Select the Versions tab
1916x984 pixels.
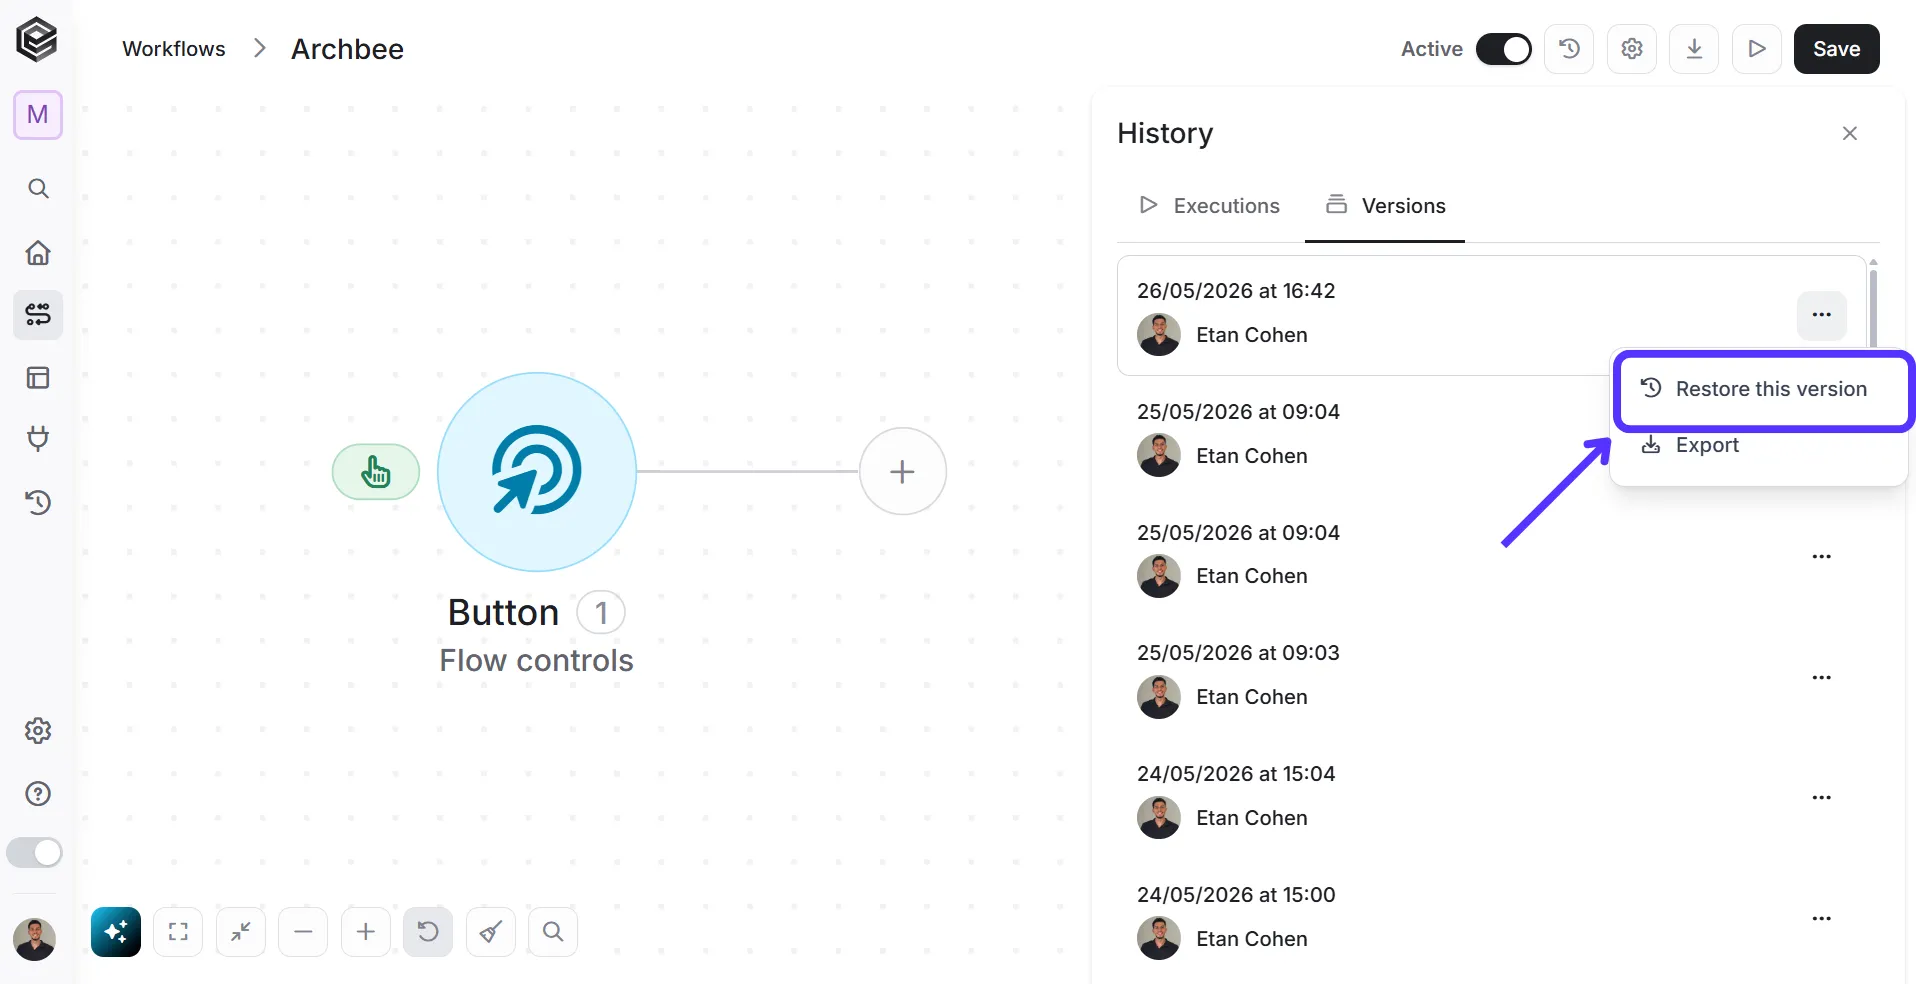coord(1385,205)
